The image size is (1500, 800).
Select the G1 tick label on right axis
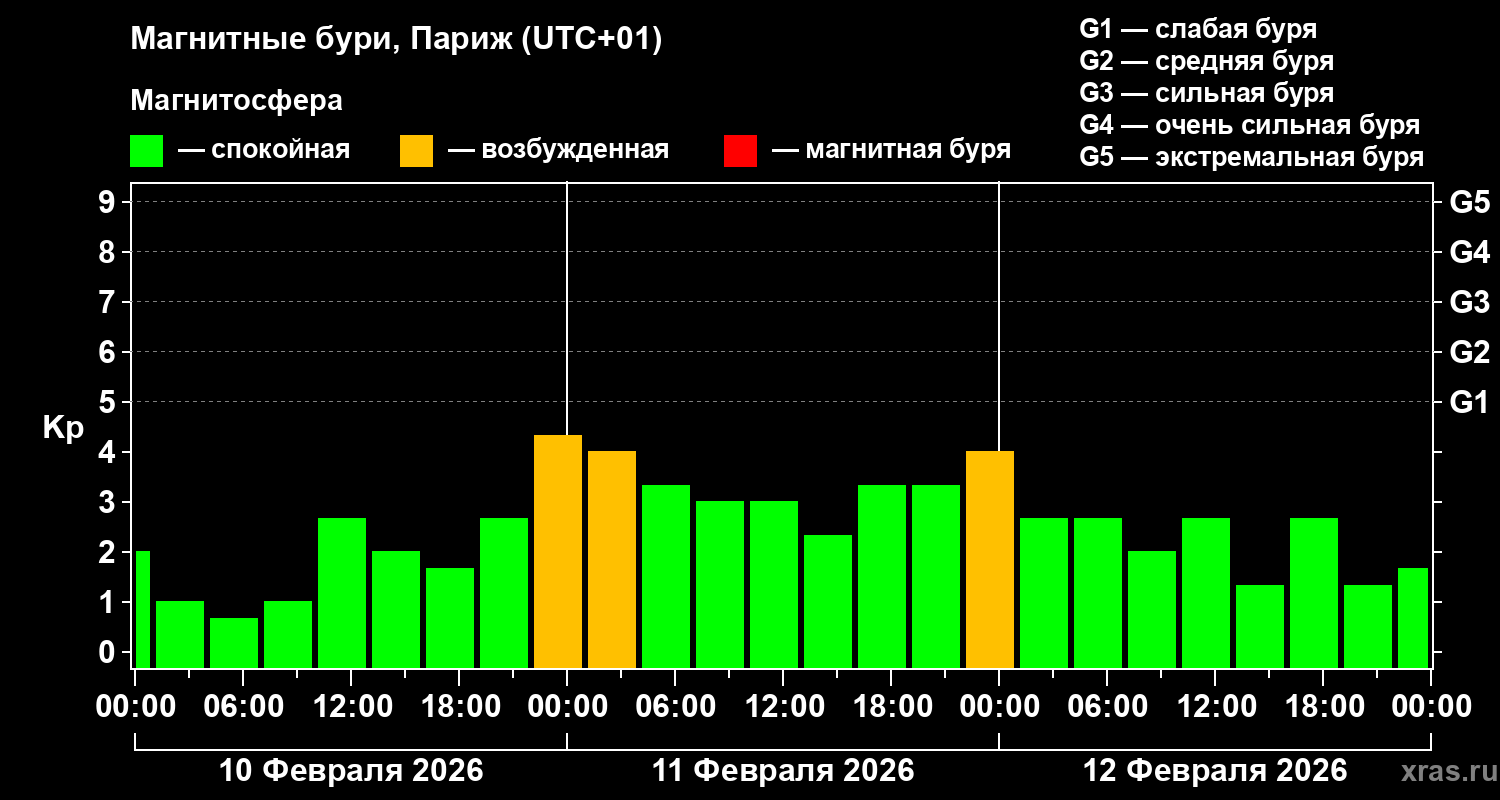[x=1470, y=402]
